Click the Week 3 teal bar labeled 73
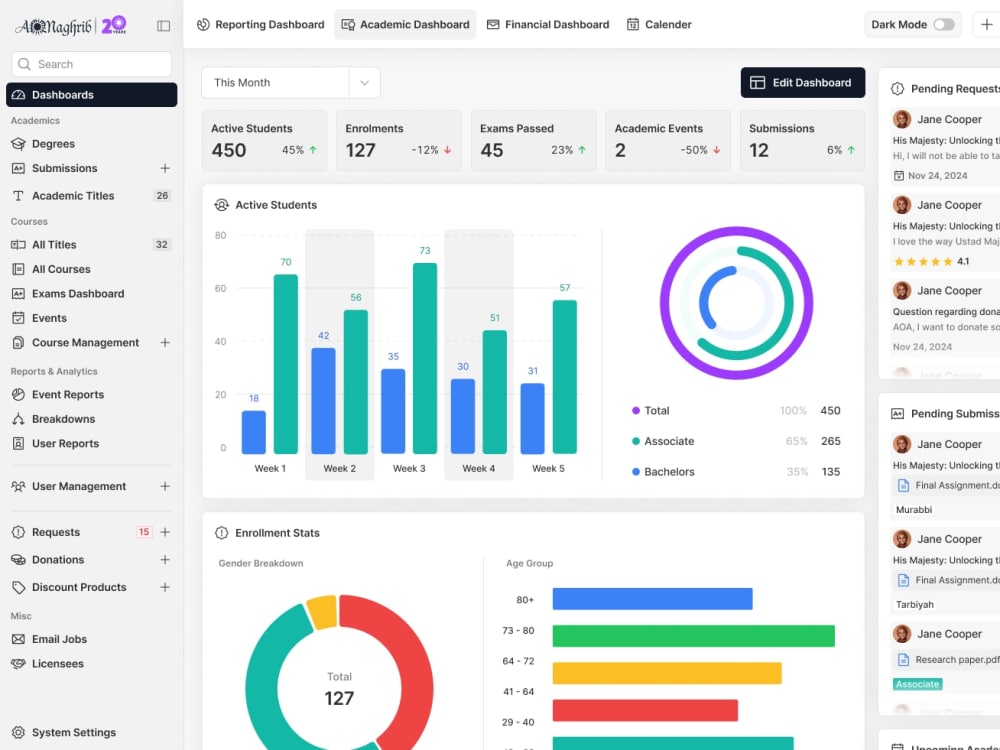 425,358
